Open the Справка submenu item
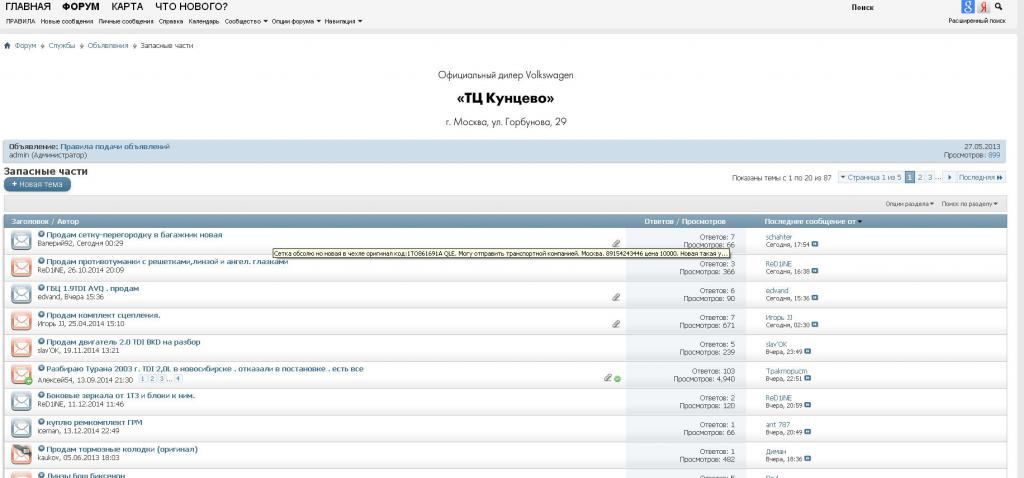 pos(171,22)
